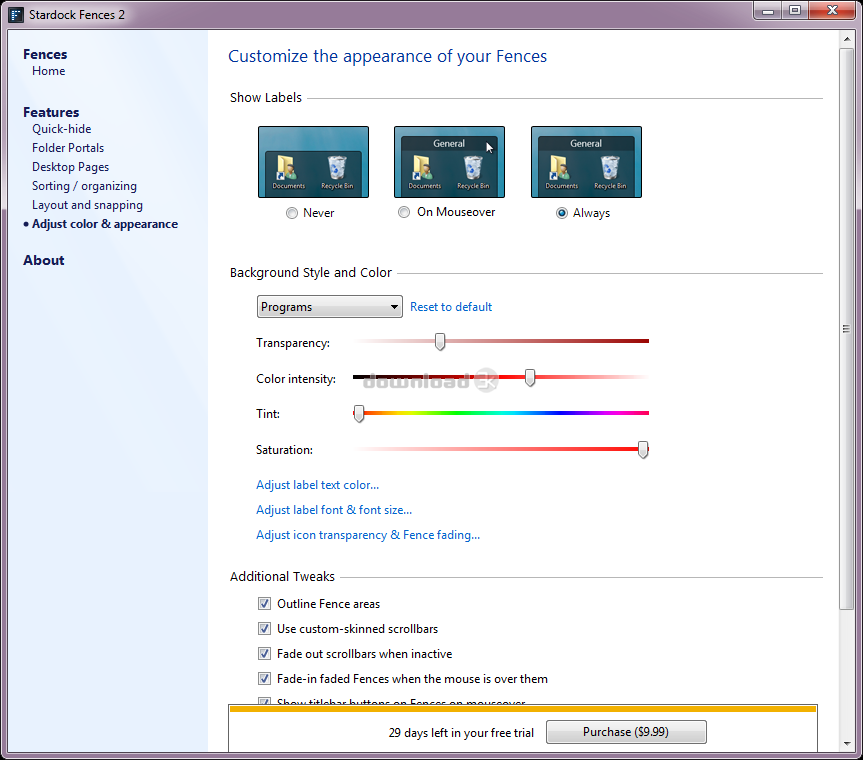Screen dimensions: 863x760
Task: Open the About section
Action: tap(43, 260)
